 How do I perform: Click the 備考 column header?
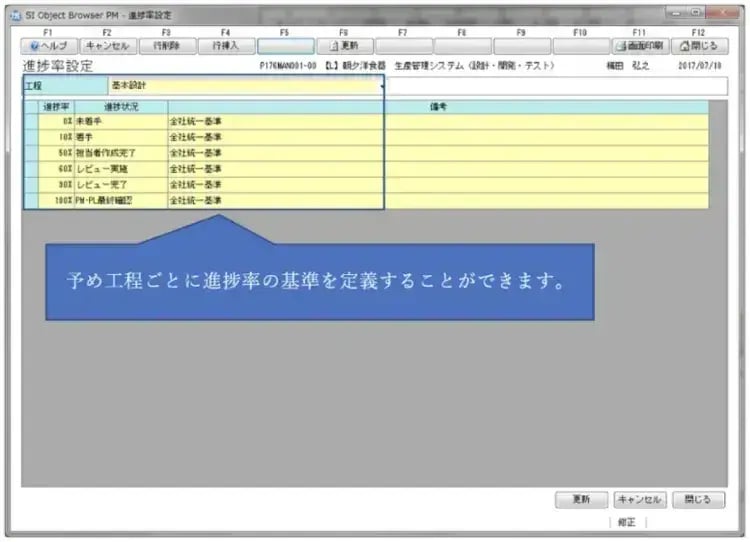tap(438, 106)
